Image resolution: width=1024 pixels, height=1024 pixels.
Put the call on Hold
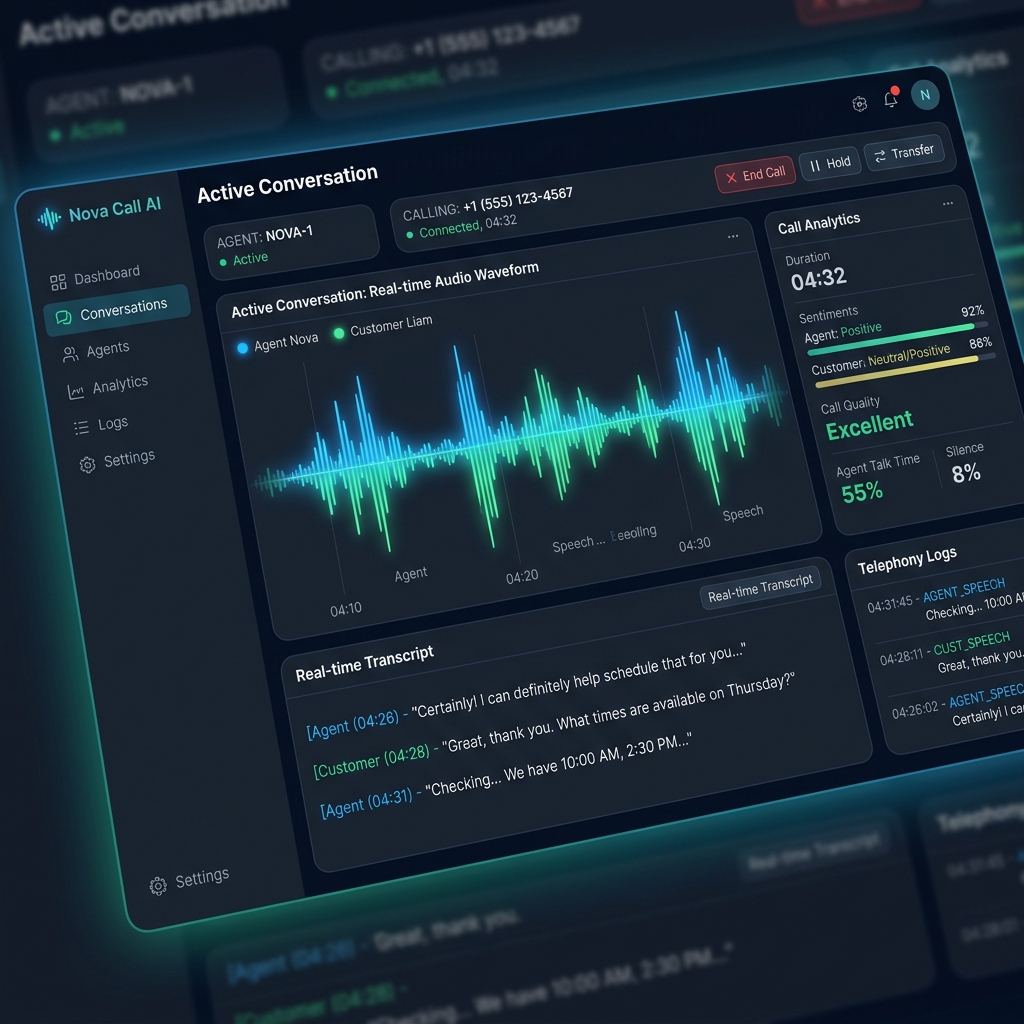point(830,163)
